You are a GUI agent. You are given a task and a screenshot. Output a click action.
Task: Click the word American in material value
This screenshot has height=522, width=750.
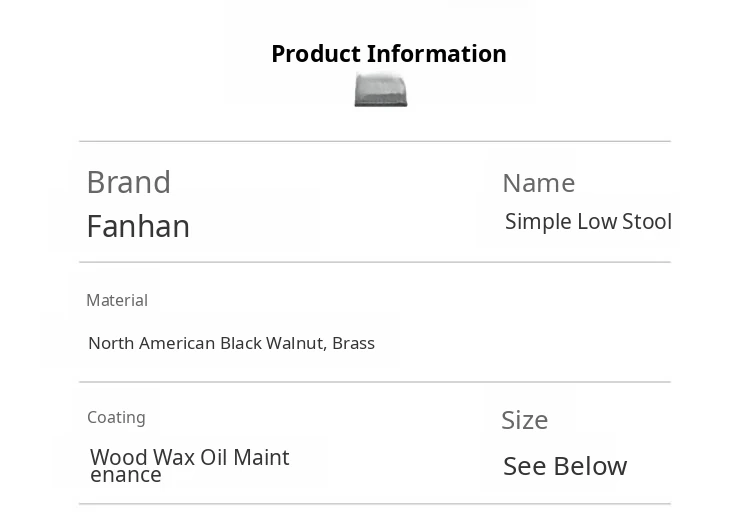pos(177,343)
